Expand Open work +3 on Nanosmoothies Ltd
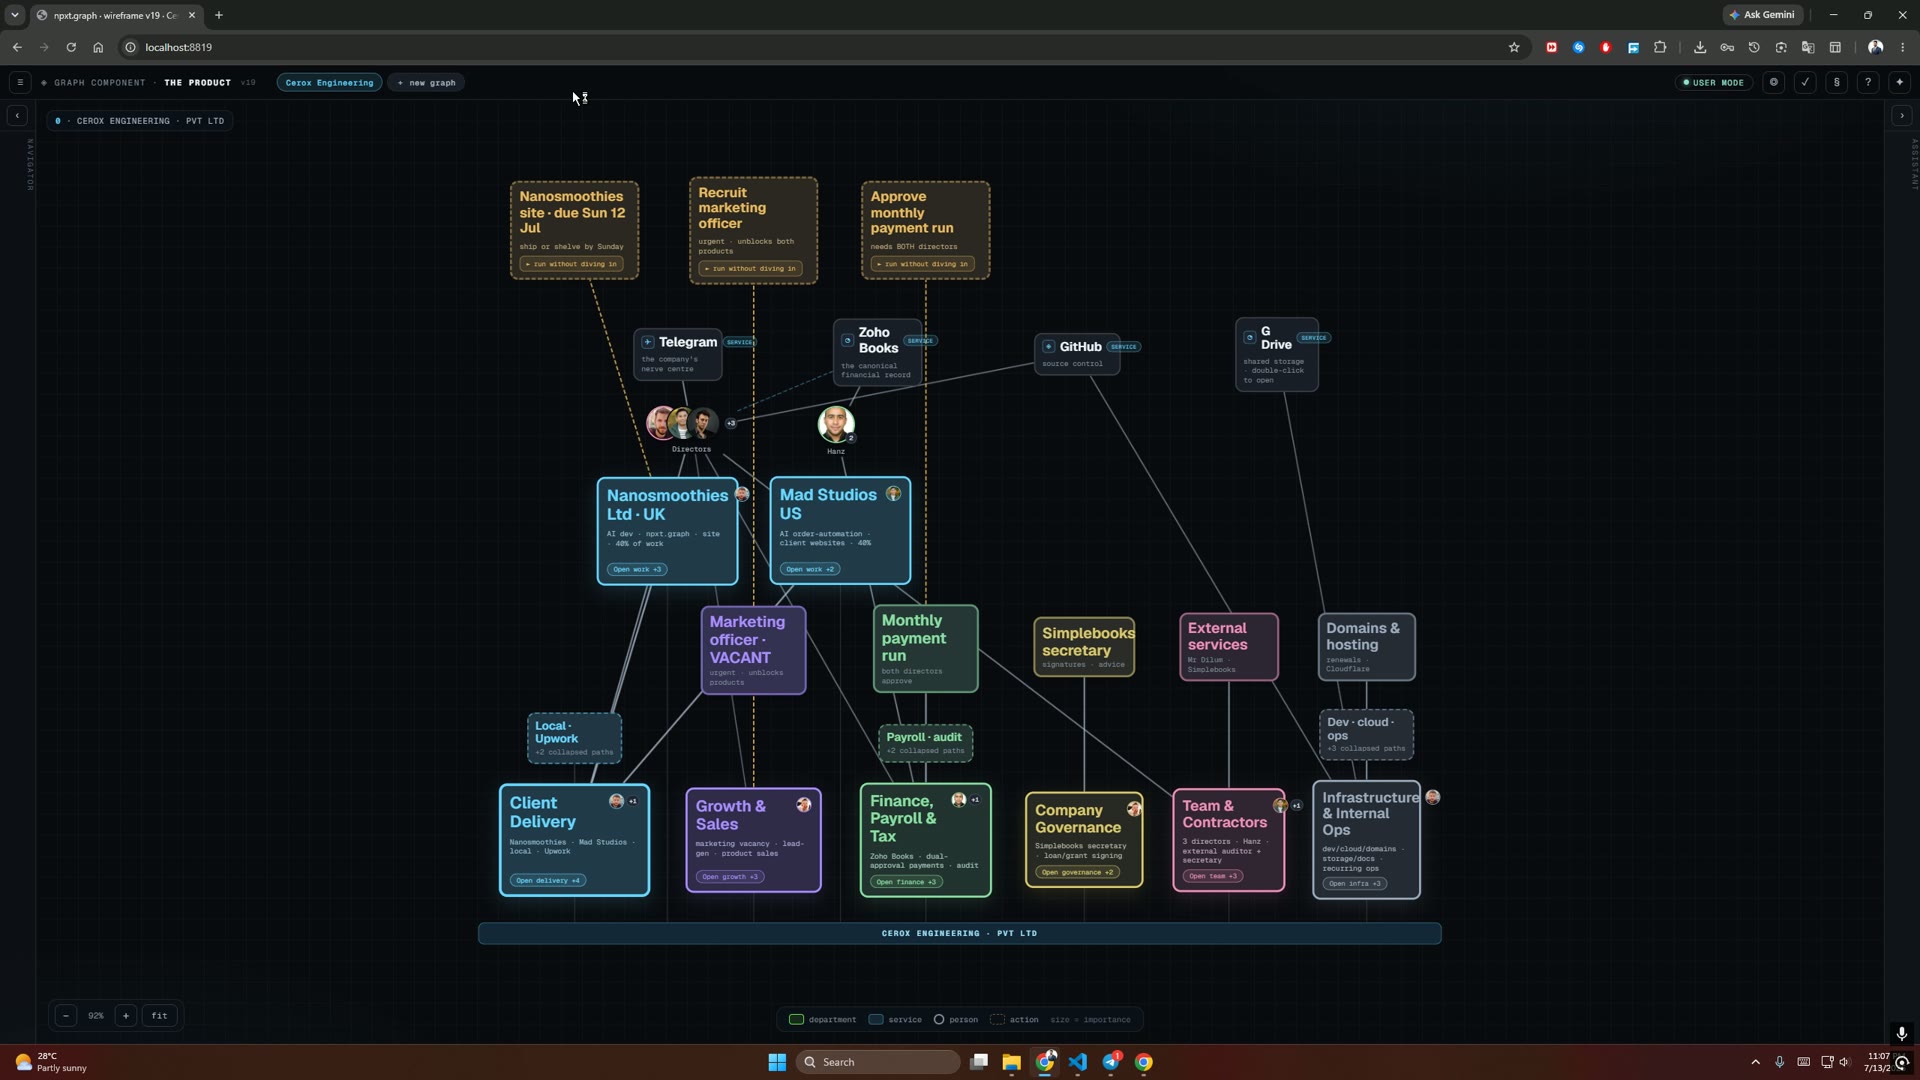Screen dimensions: 1920x1080 coord(637,569)
